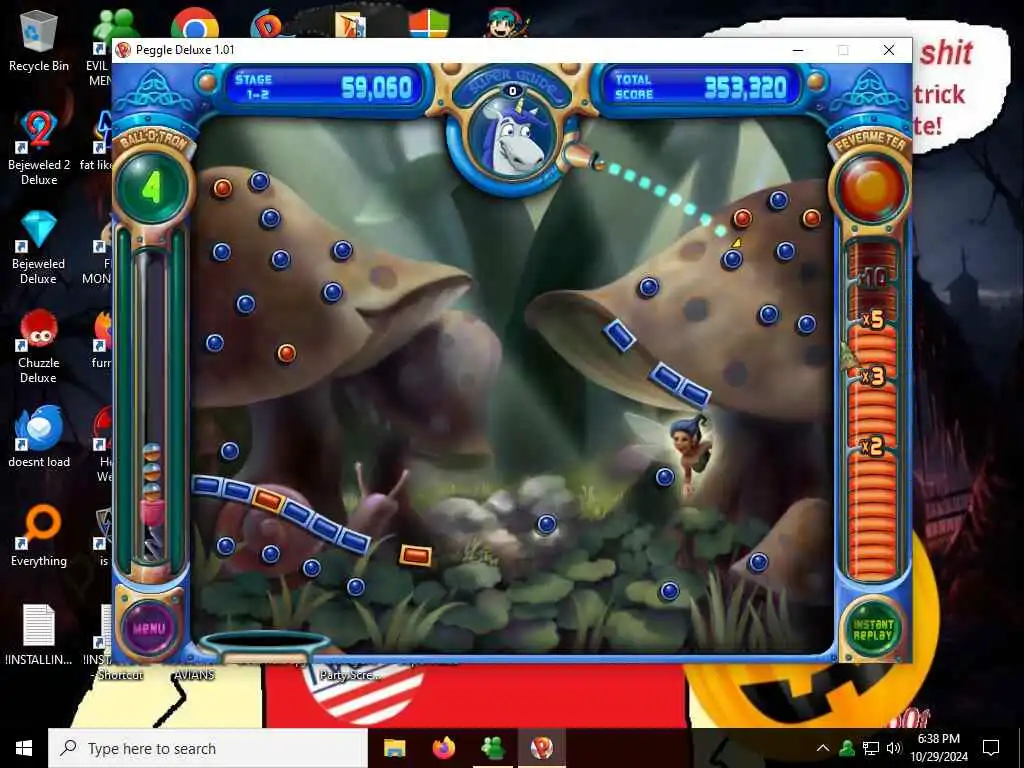Close the Peggle Deluxe window
Viewport: 1024px width, 768px height.
pos(889,50)
